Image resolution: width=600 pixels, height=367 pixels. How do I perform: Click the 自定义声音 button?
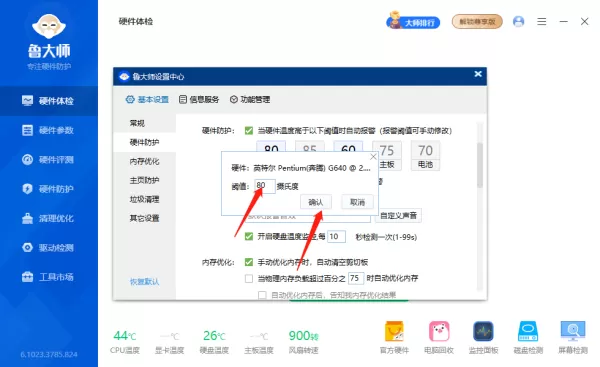pyautogui.click(x=398, y=215)
